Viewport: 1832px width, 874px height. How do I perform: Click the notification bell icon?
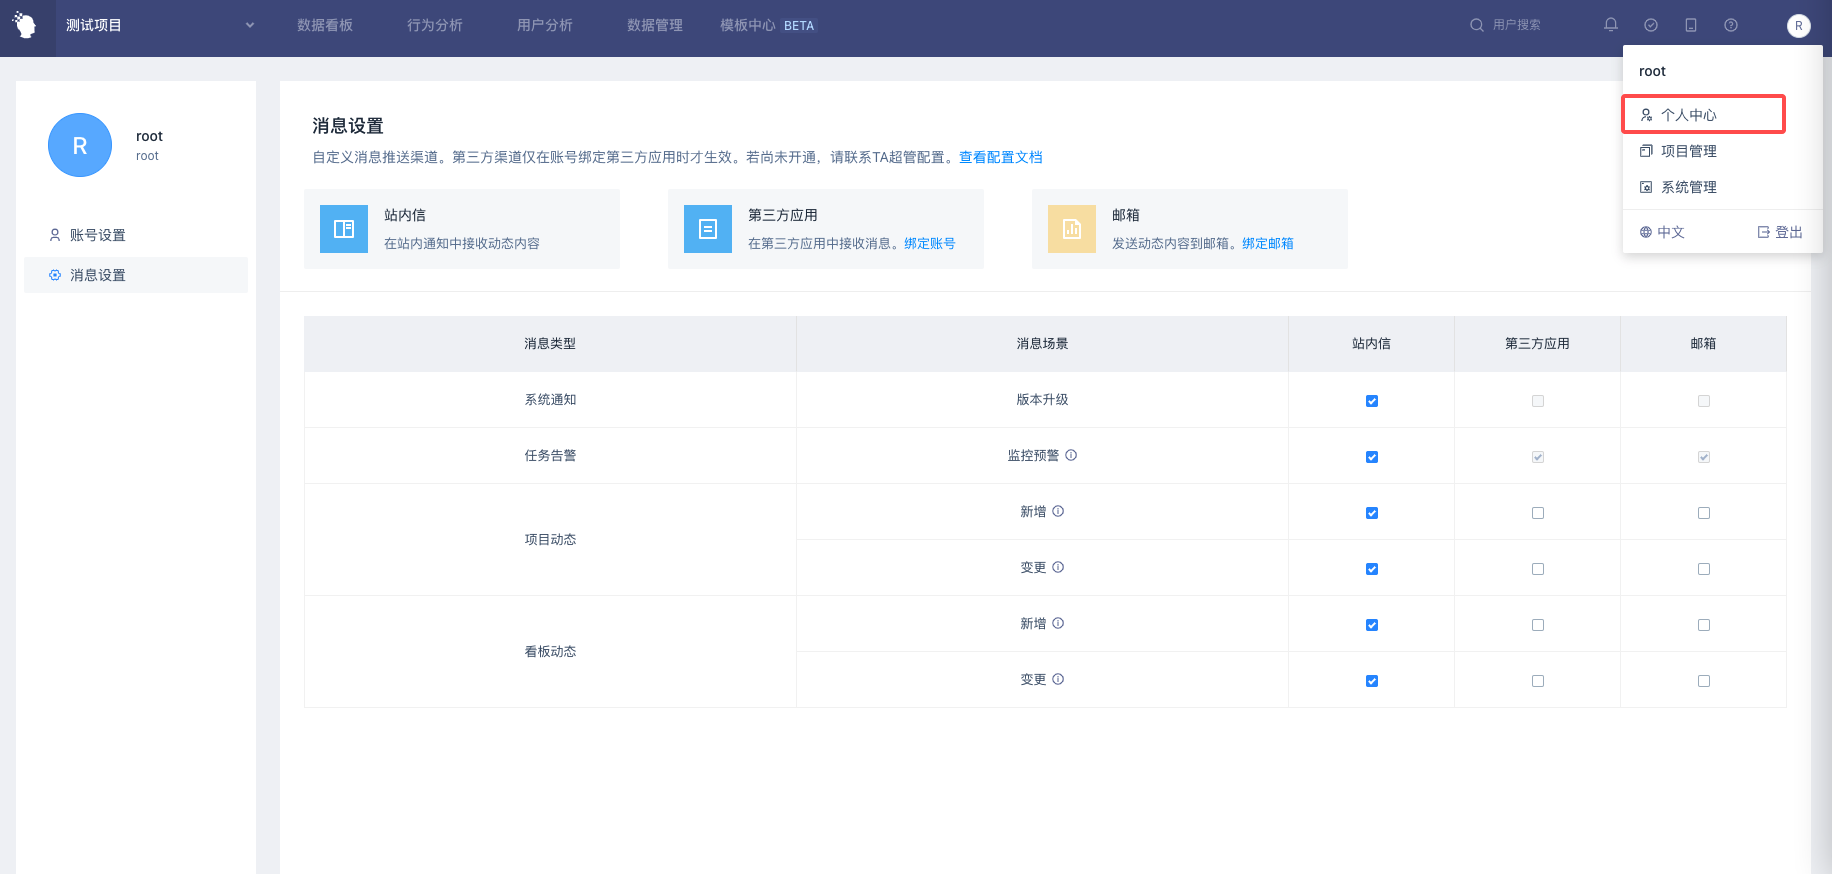(1610, 25)
